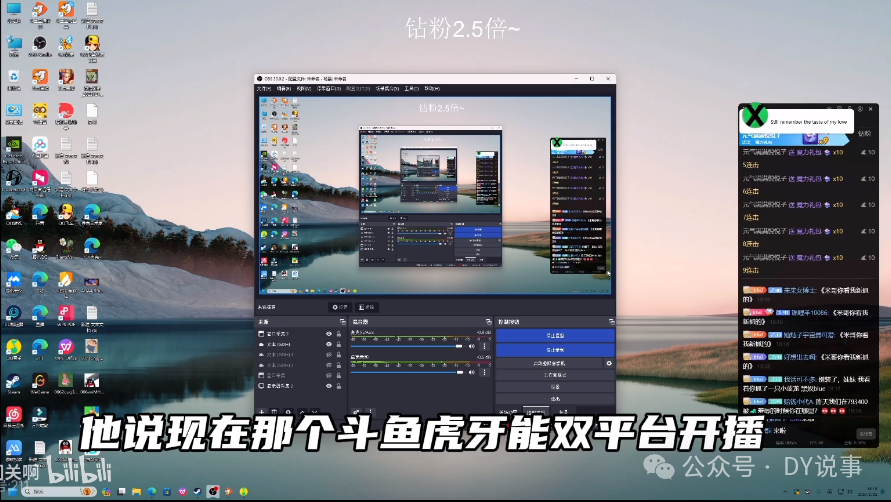Click the taskbar search box
The image size is (891, 502).
tap(59, 491)
